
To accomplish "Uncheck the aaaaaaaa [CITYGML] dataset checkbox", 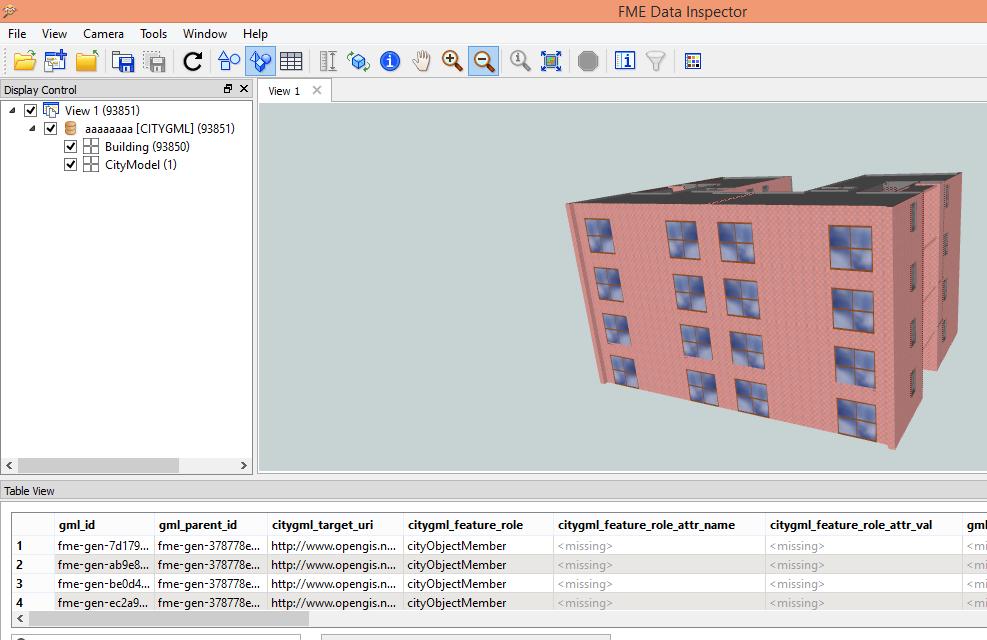I will click(50, 128).
